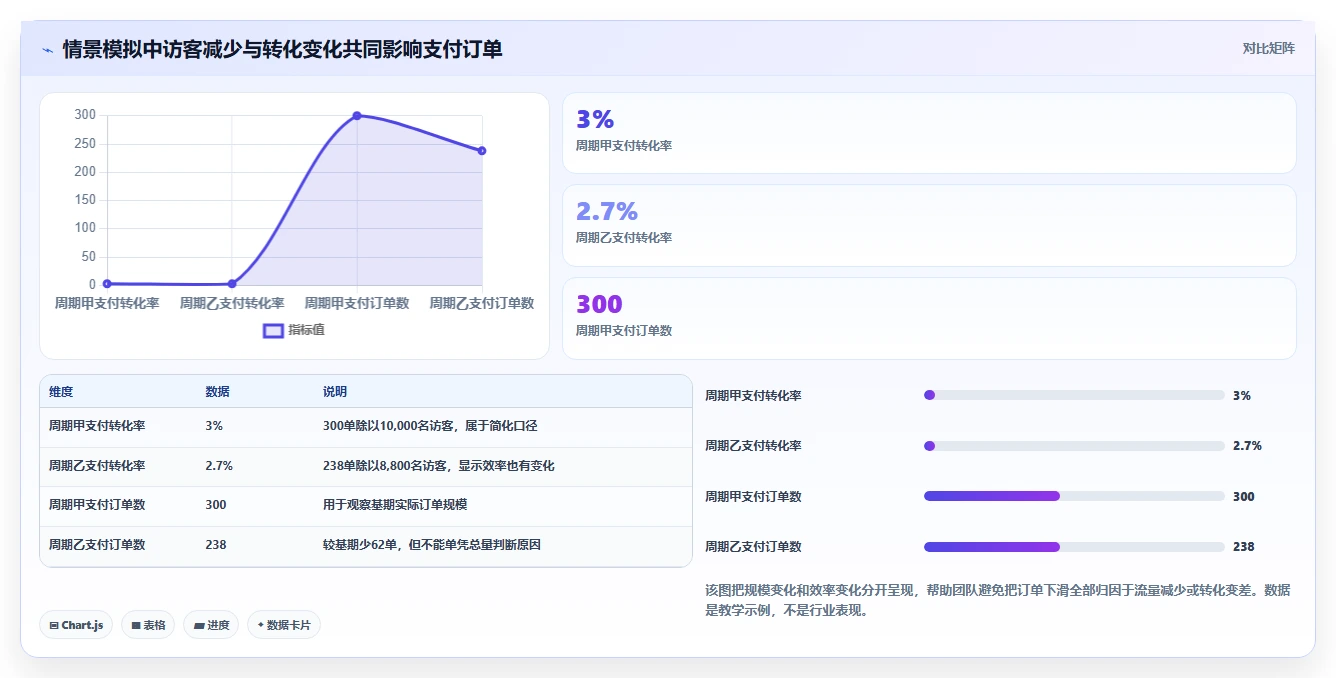Click the Chart.js tag
Screen dimensions: 1336x678
point(77,625)
